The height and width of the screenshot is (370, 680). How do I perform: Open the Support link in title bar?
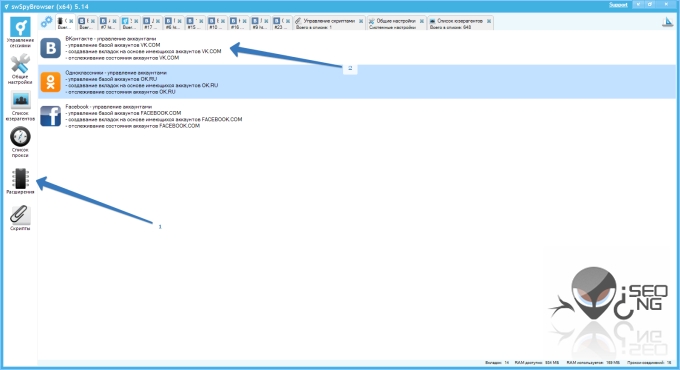coord(618,5)
